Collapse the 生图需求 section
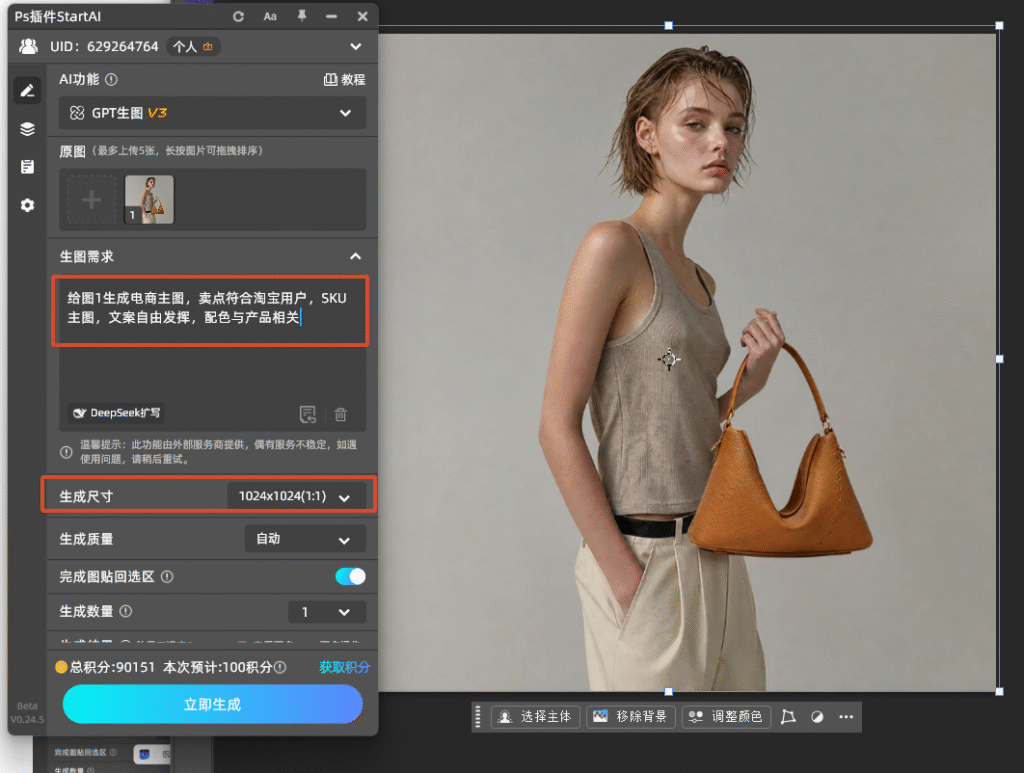Viewport: 1024px width, 773px height. [355, 256]
